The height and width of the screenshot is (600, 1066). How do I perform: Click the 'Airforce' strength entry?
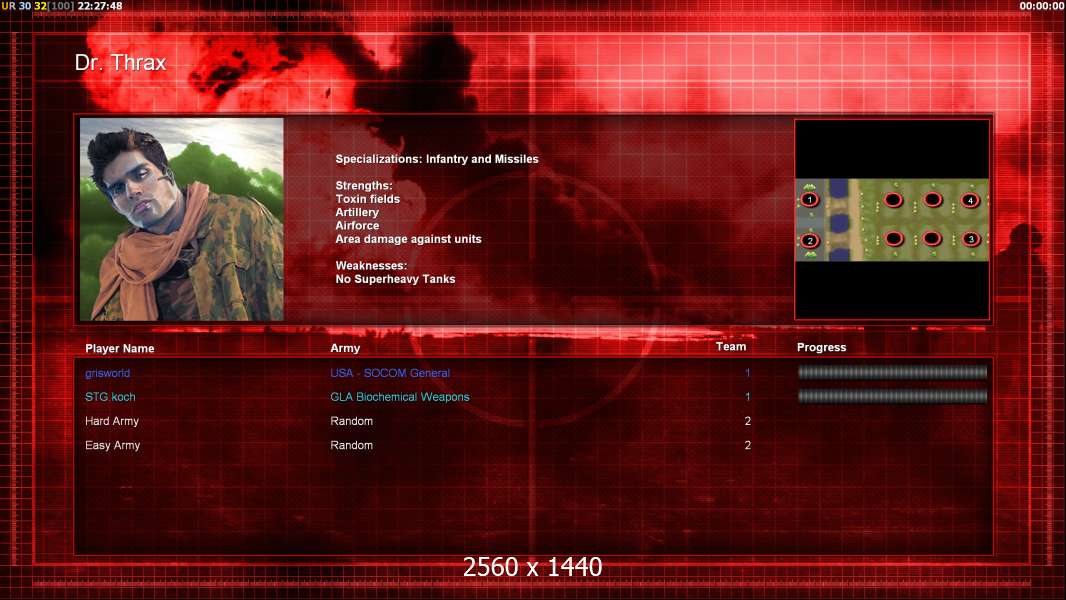(x=357, y=226)
